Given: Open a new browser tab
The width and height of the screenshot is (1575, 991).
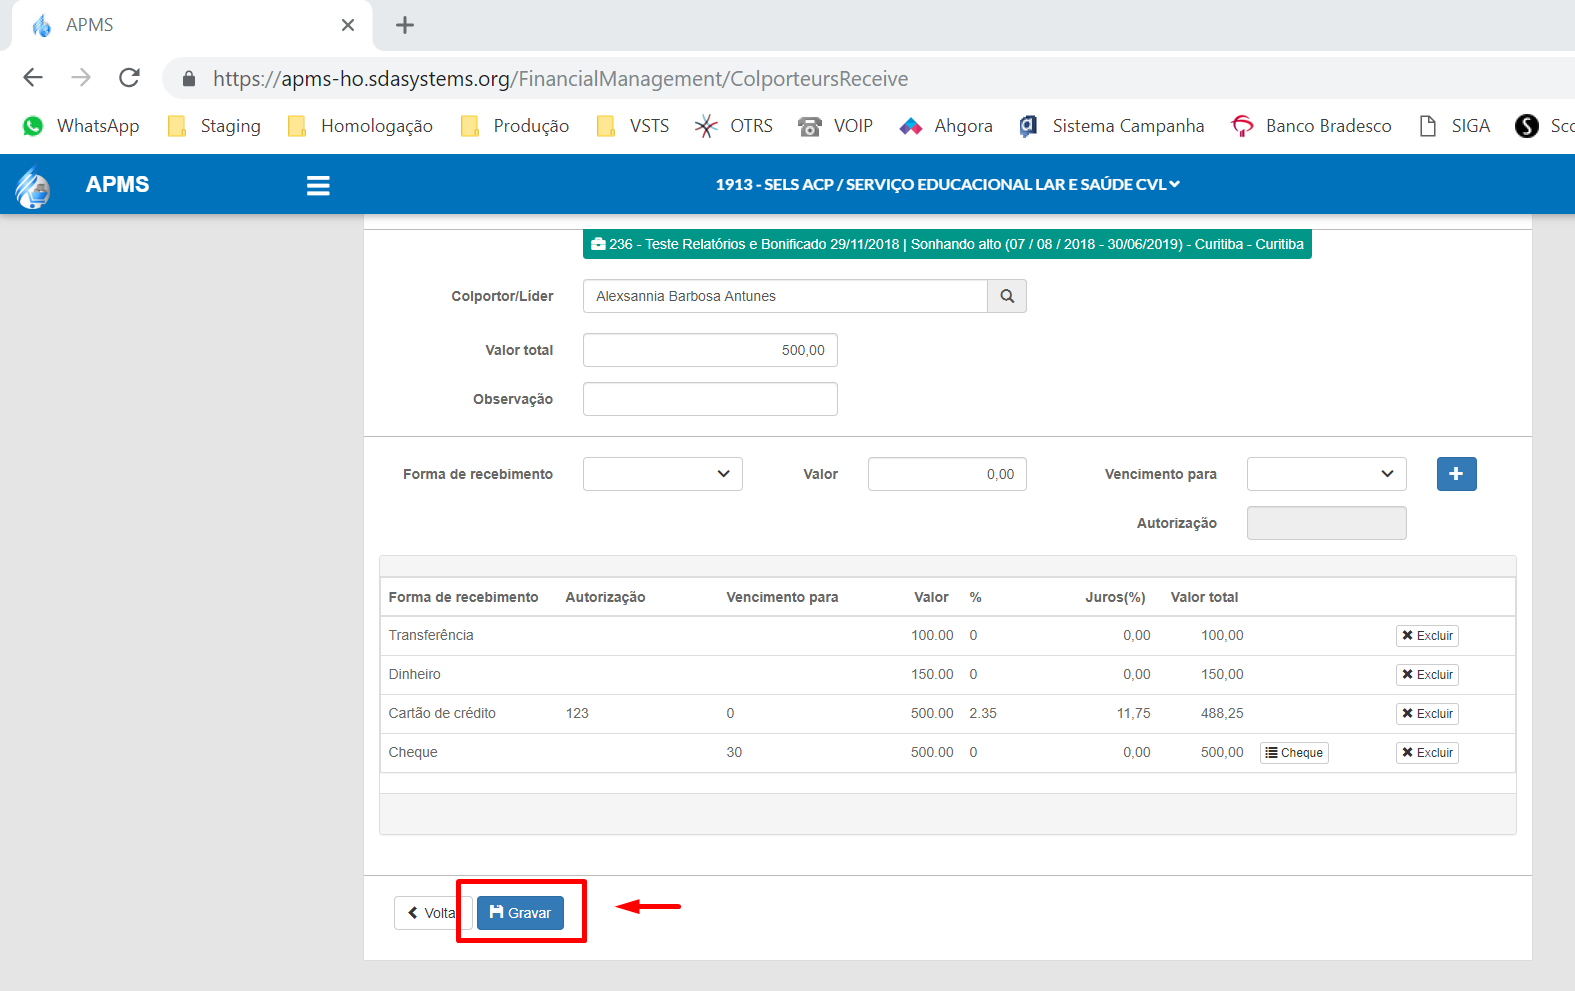Looking at the screenshot, I should 405,25.
